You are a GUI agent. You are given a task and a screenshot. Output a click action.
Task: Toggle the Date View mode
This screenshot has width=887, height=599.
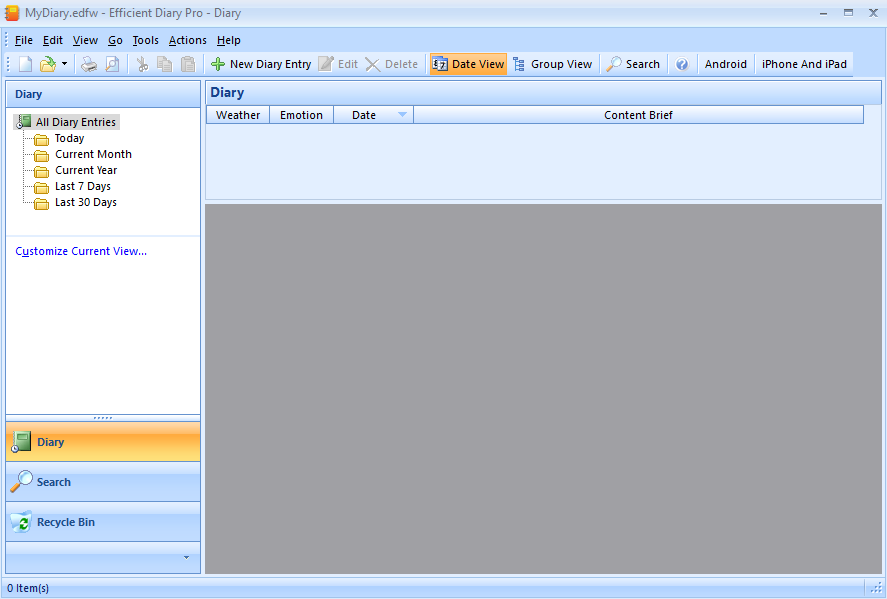point(468,64)
